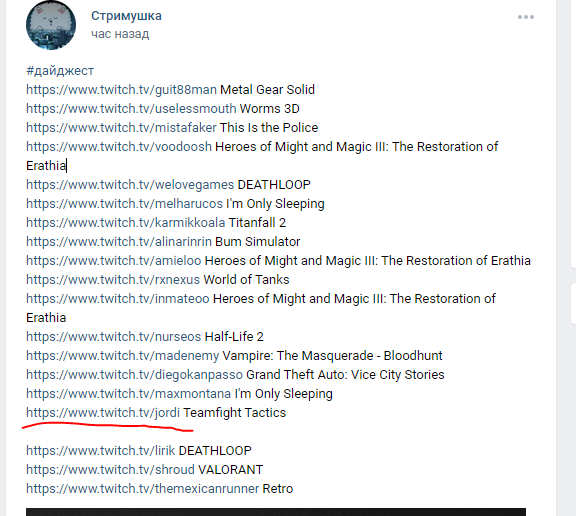
Task: Follow the twitch.tv/lirik link
Action: tap(101, 451)
